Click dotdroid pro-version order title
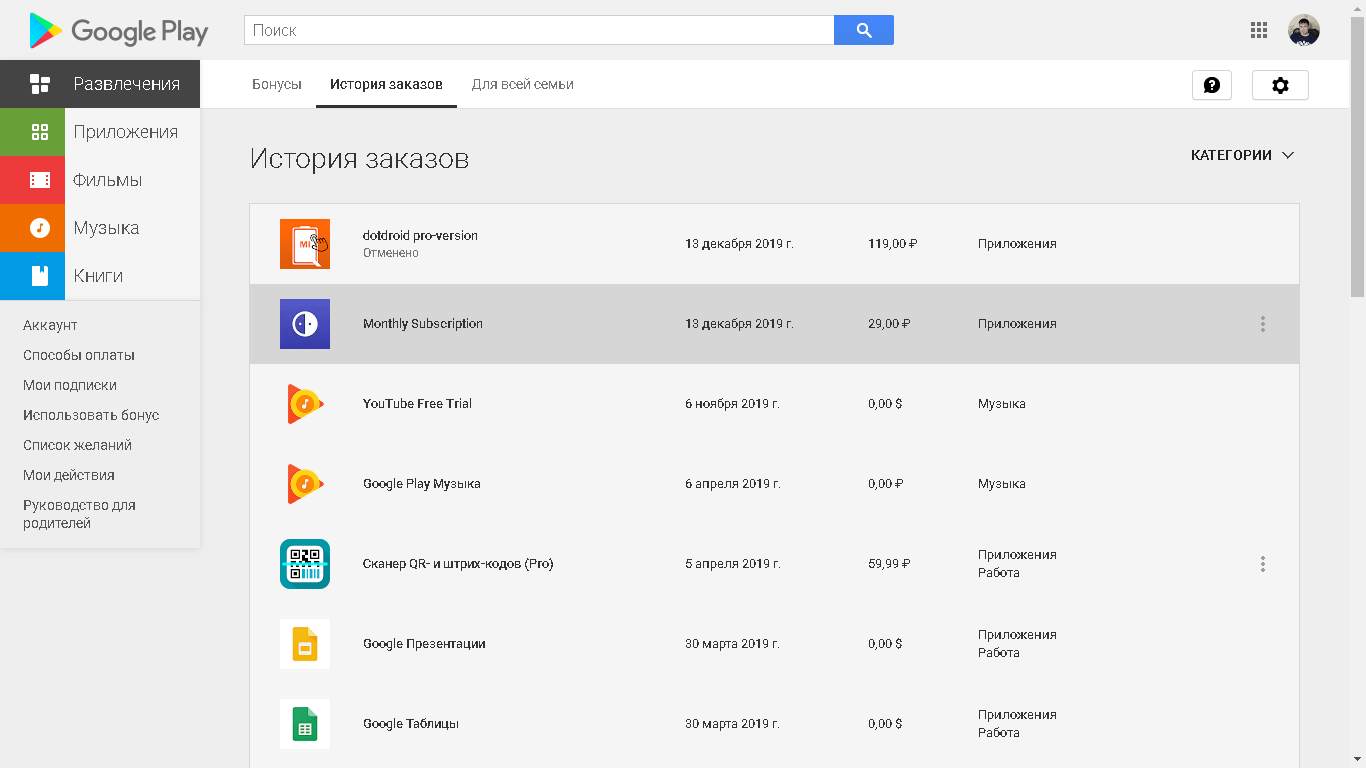 pyautogui.click(x=420, y=236)
